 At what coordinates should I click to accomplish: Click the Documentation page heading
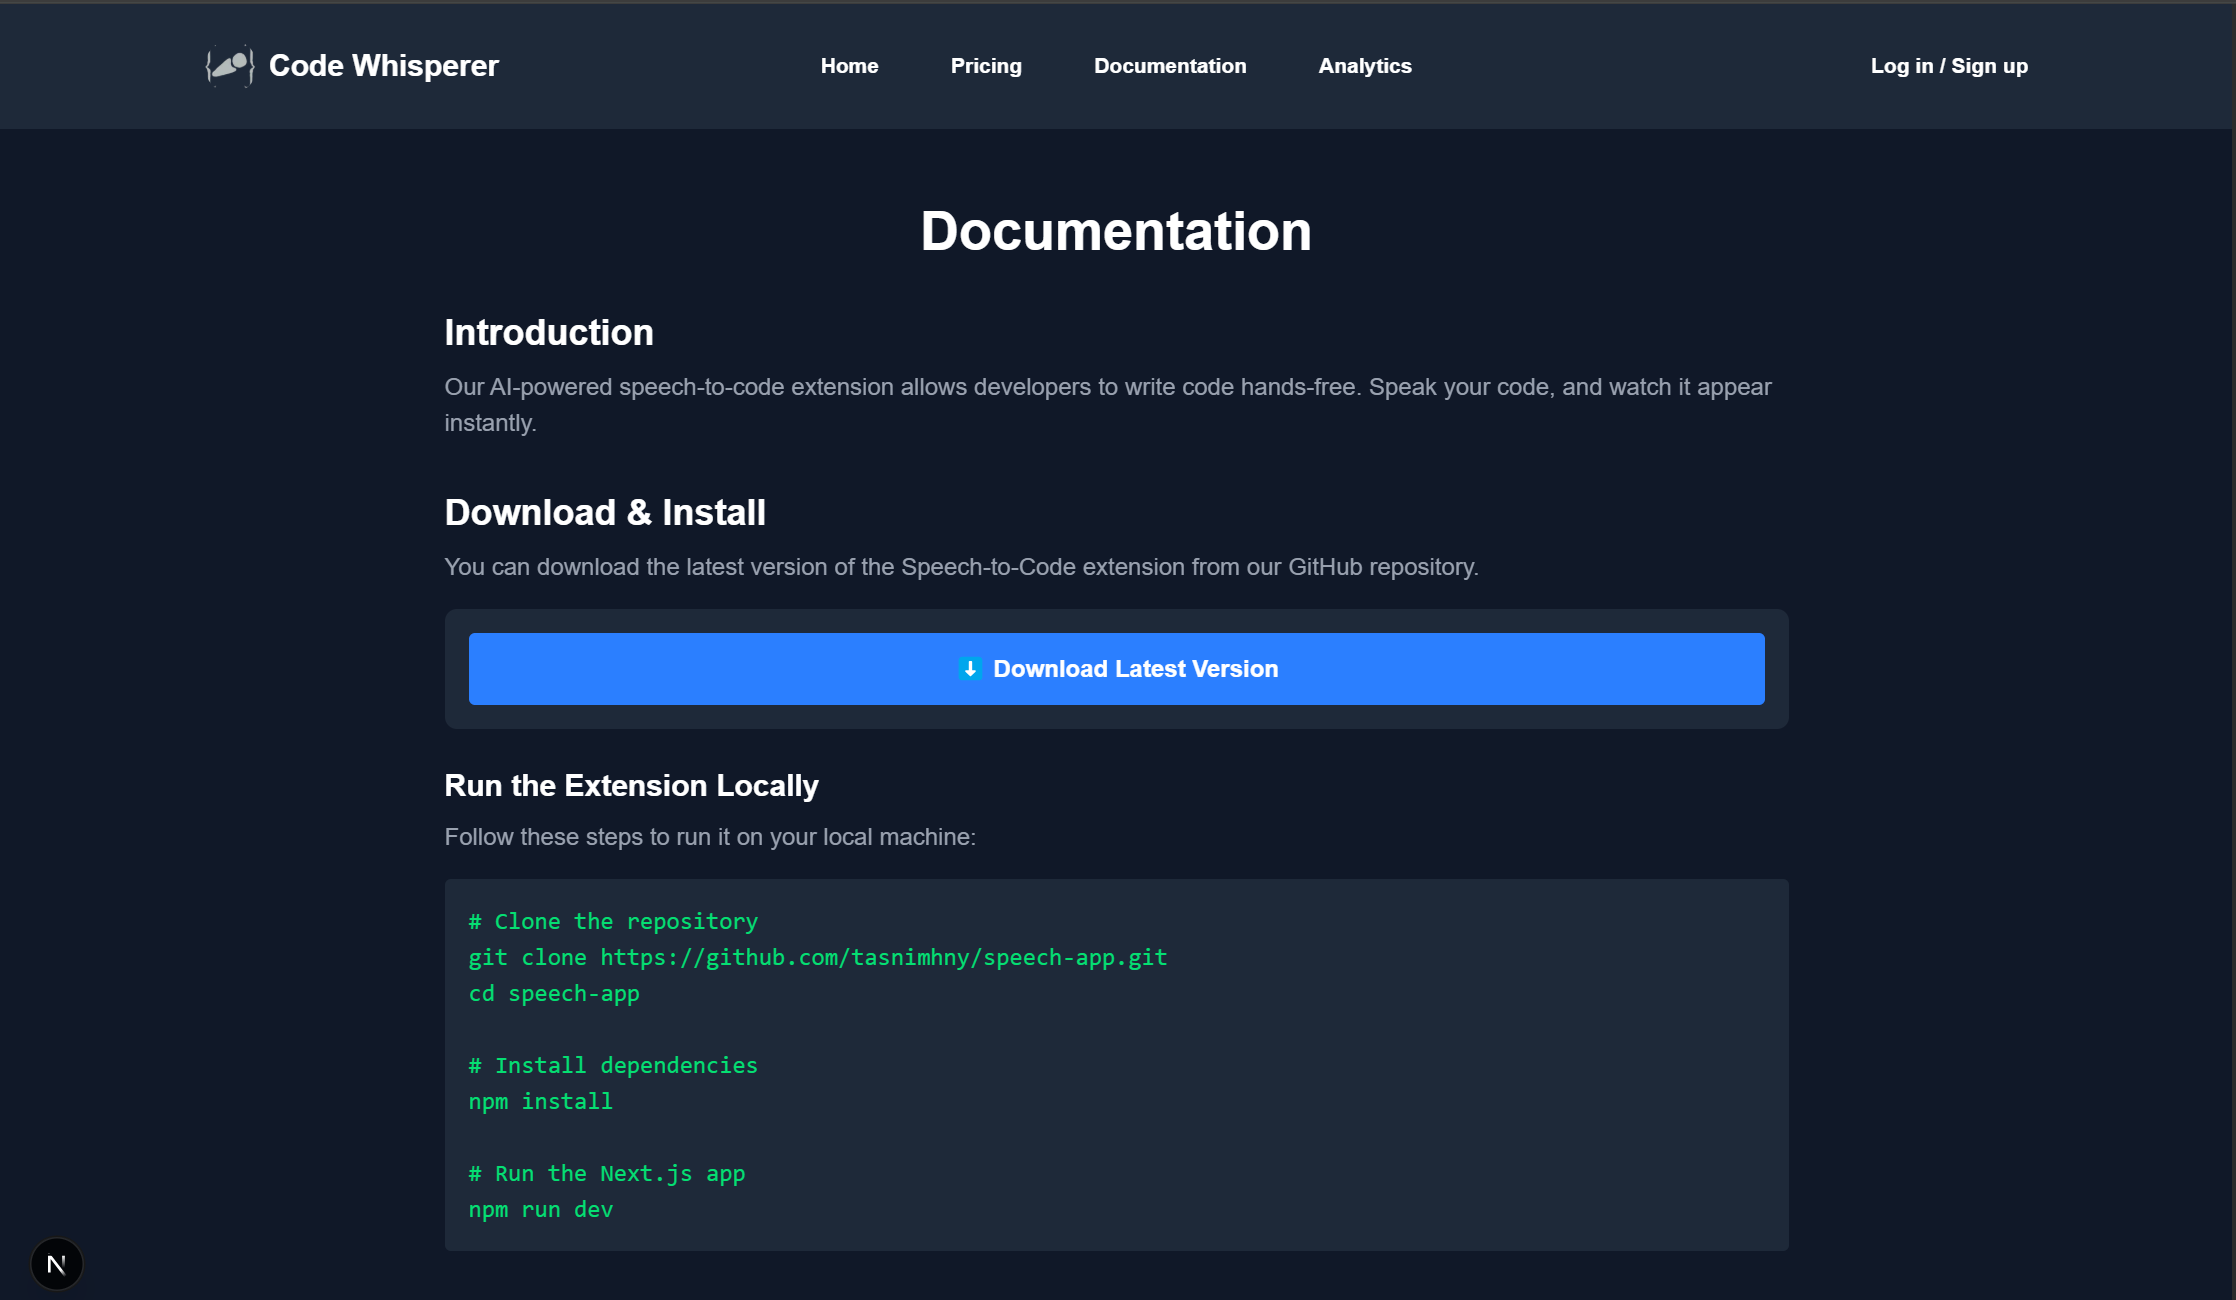[1116, 231]
